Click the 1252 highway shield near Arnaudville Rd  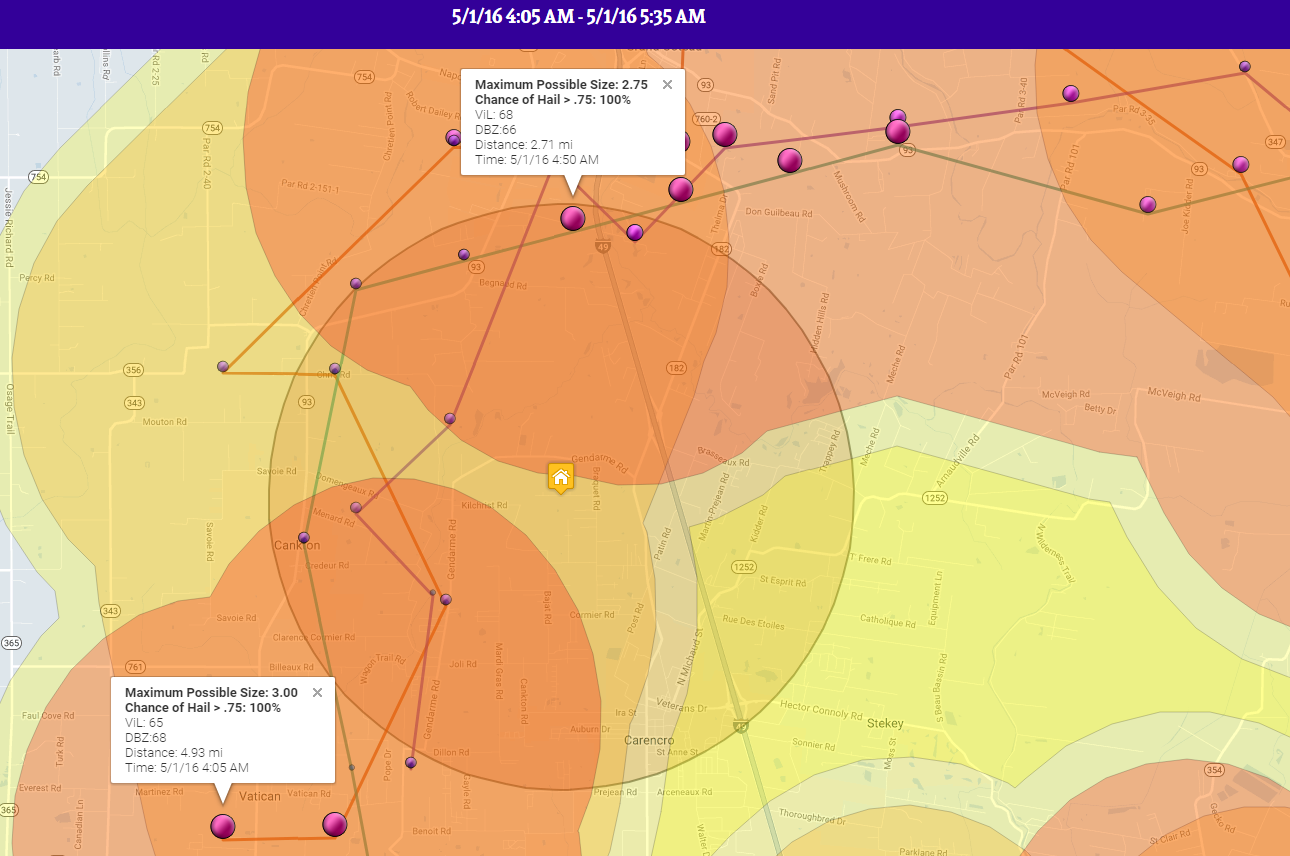tap(935, 497)
